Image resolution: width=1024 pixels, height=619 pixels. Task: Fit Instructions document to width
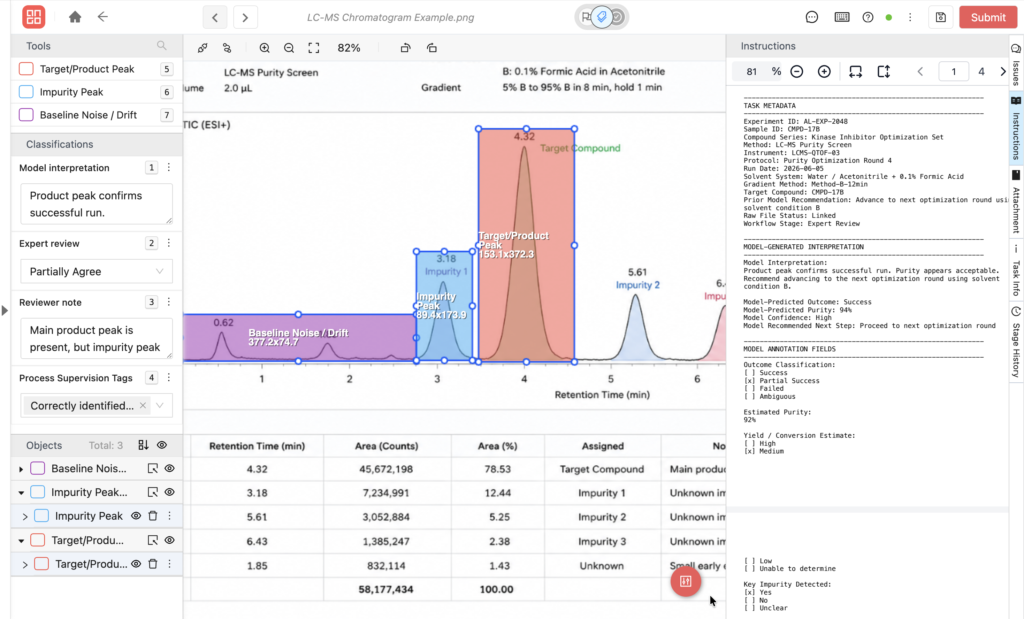(856, 72)
